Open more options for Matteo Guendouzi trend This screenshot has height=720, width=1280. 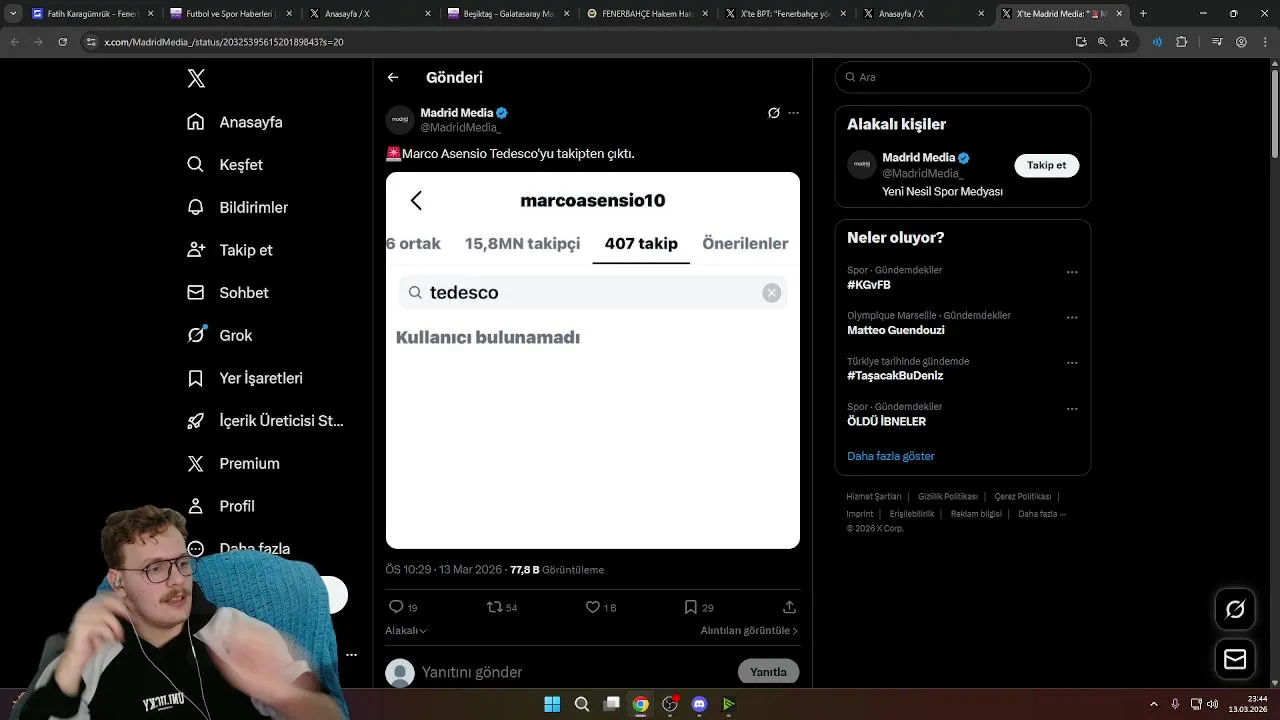[1072, 318]
